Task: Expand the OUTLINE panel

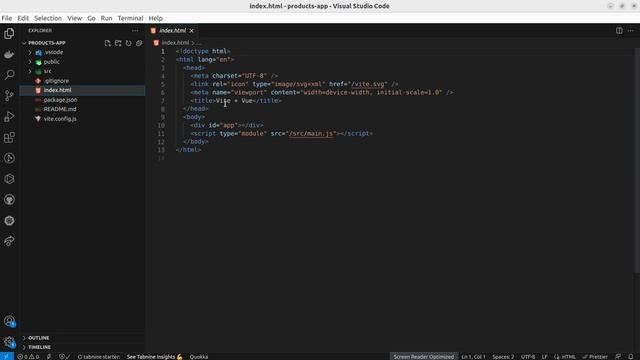Action: point(38,338)
